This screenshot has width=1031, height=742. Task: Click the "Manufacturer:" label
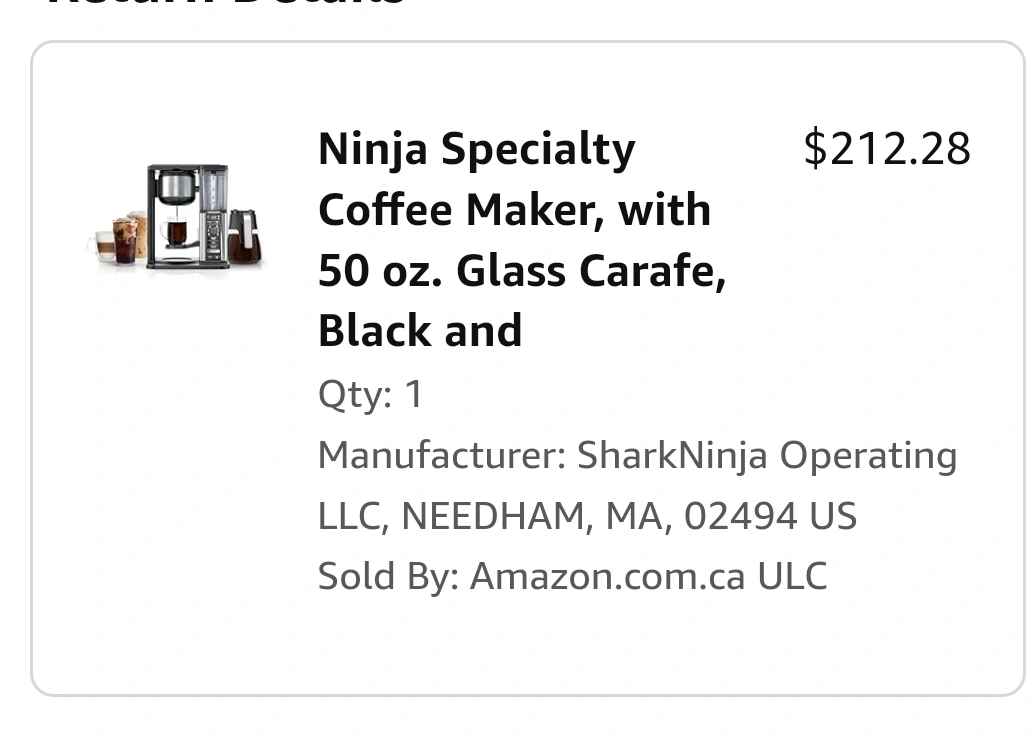click(442, 456)
